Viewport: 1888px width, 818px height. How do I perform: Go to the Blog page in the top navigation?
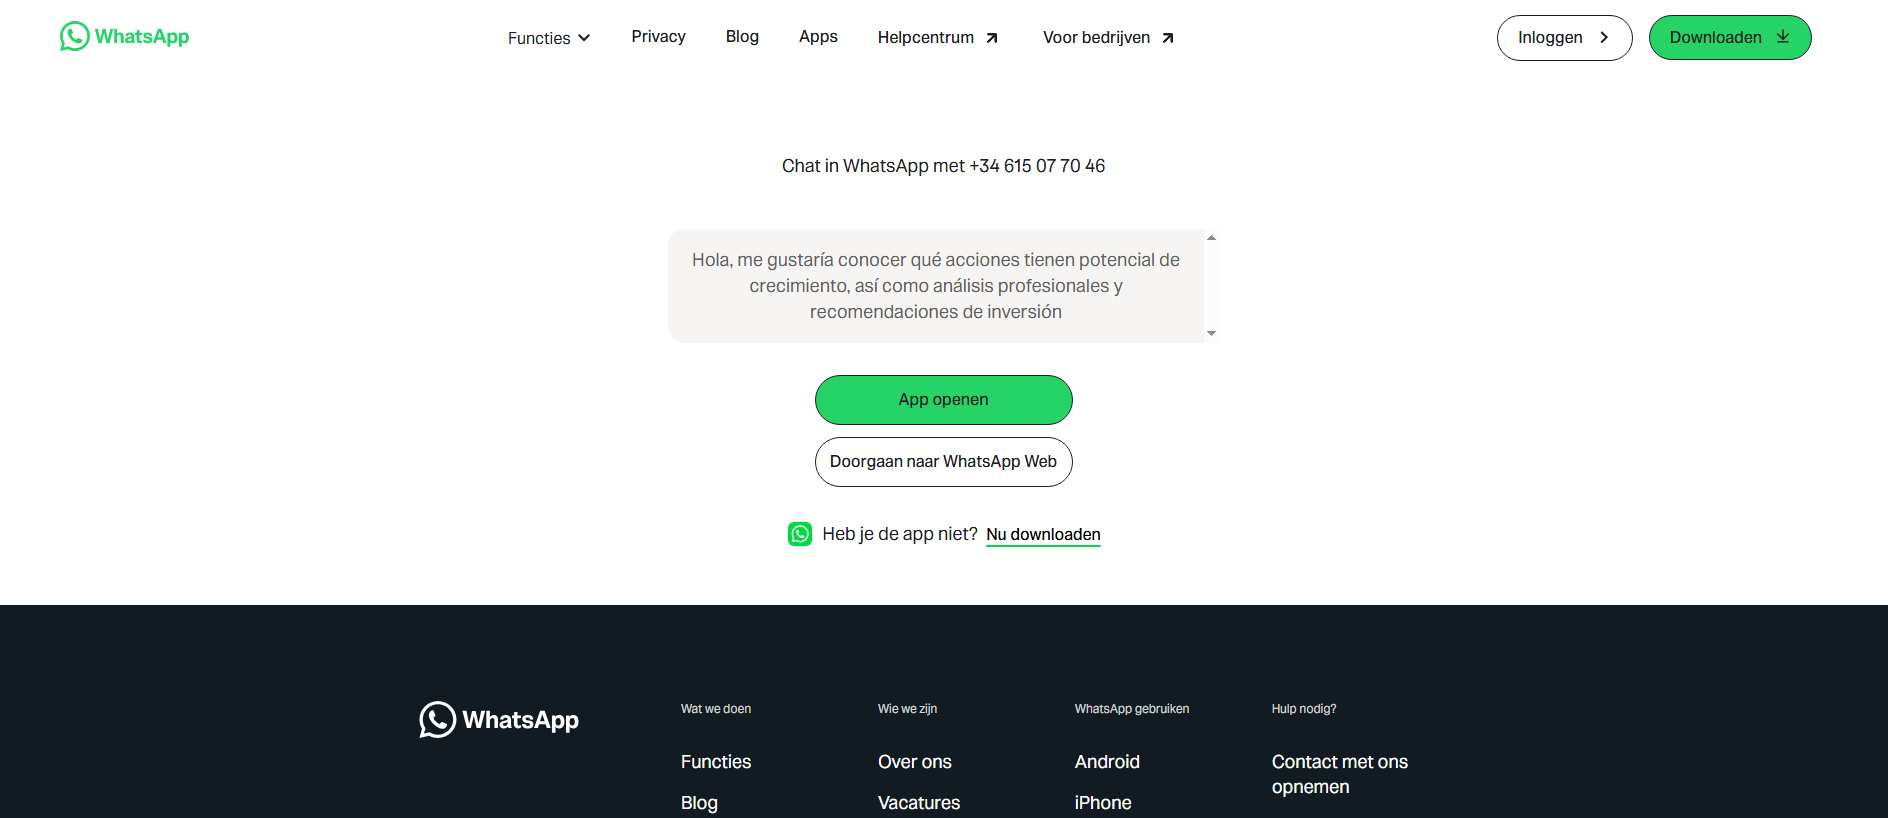(x=742, y=37)
